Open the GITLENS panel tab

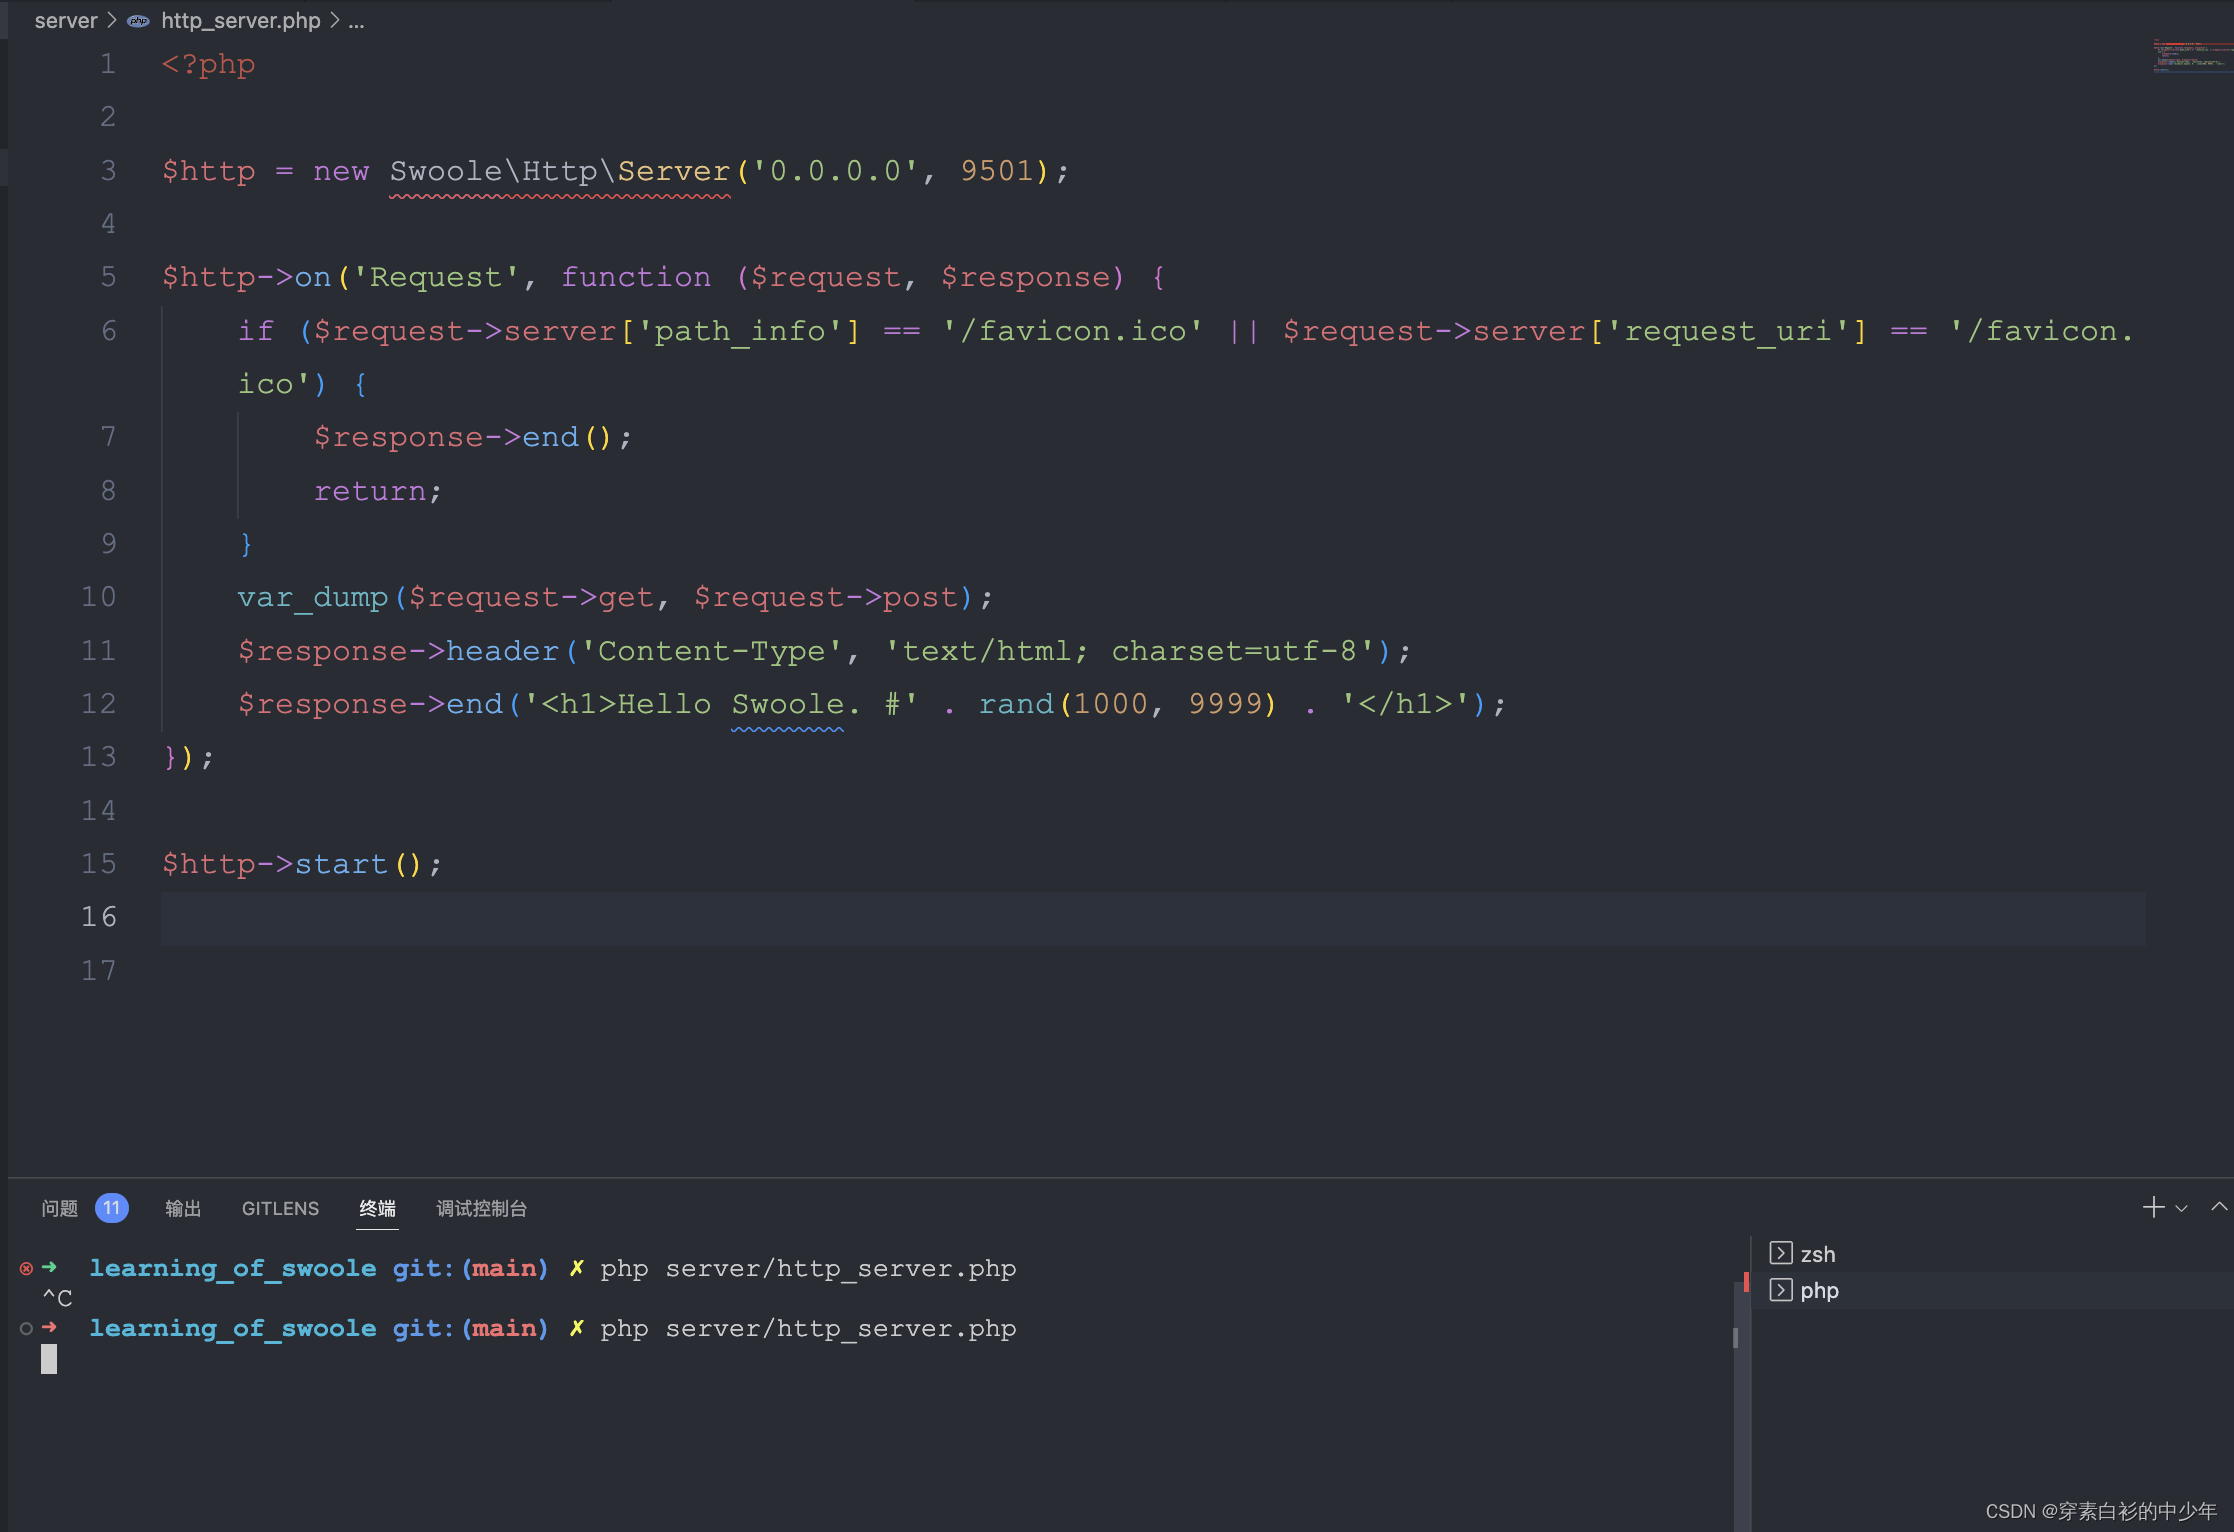click(x=280, y=1209)
